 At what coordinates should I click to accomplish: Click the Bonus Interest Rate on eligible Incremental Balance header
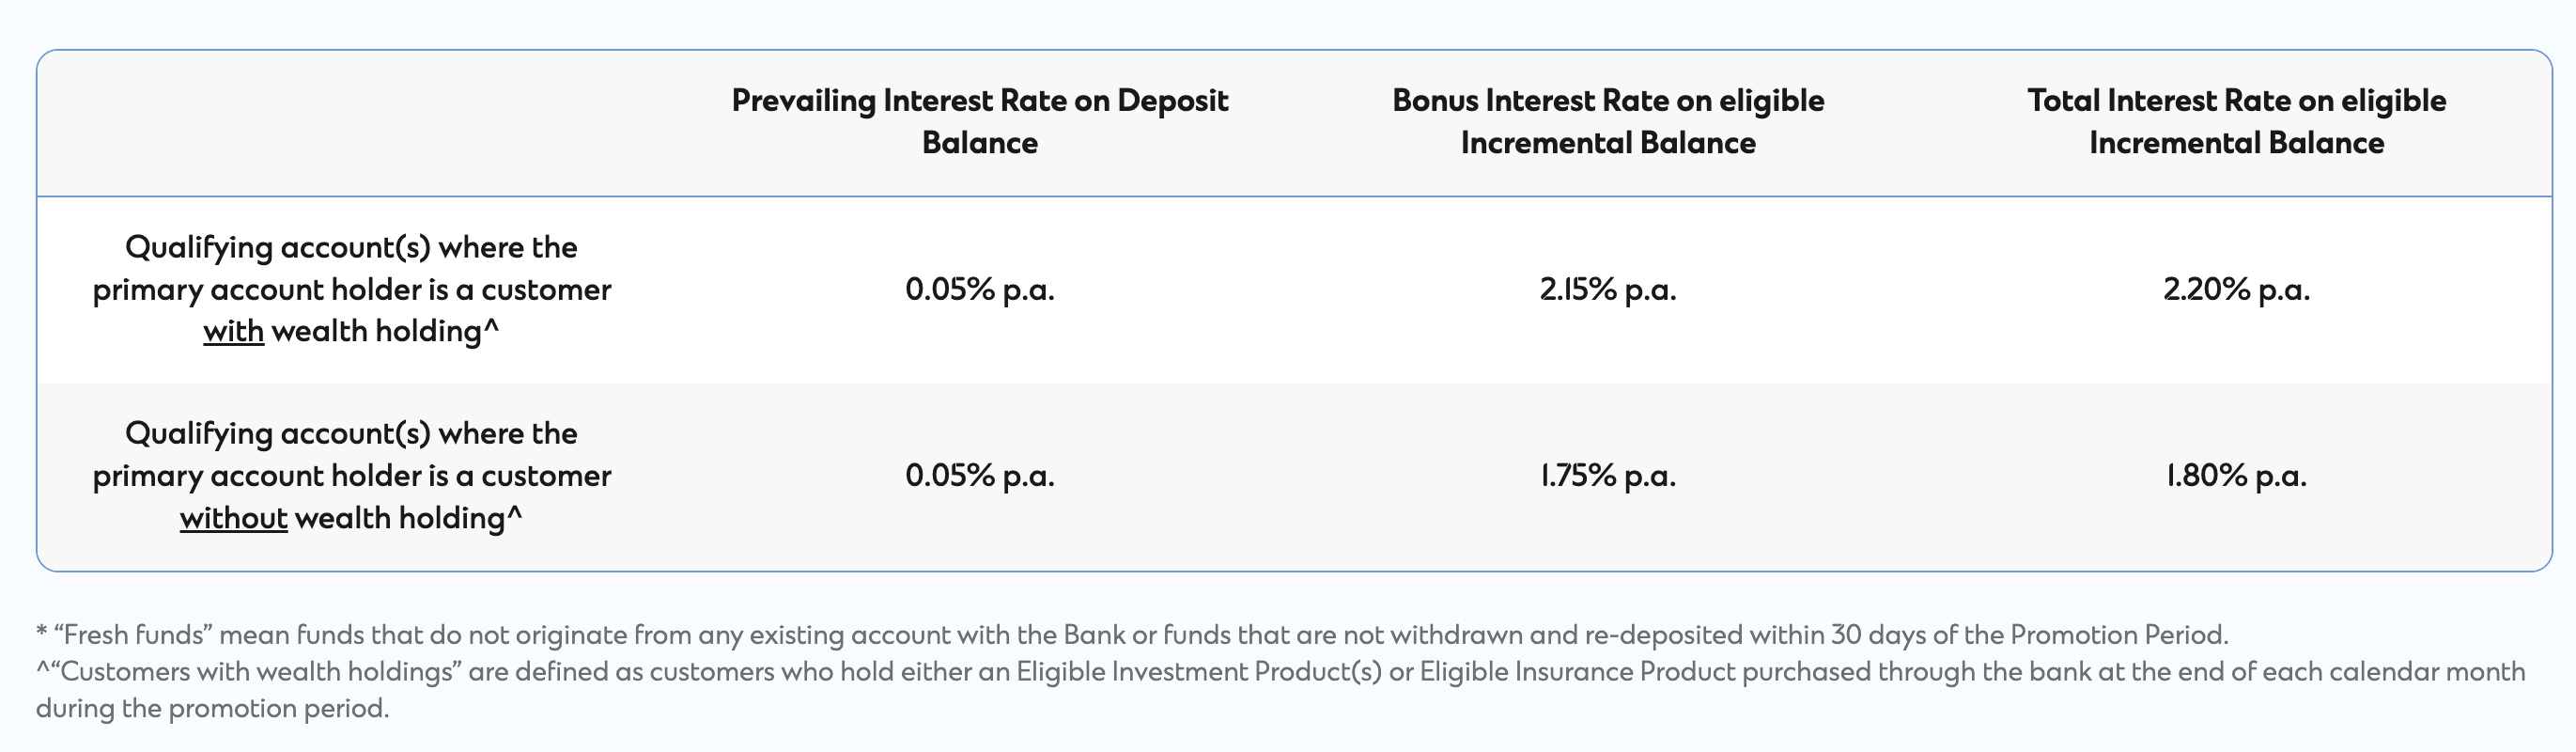click(1608, 121)
